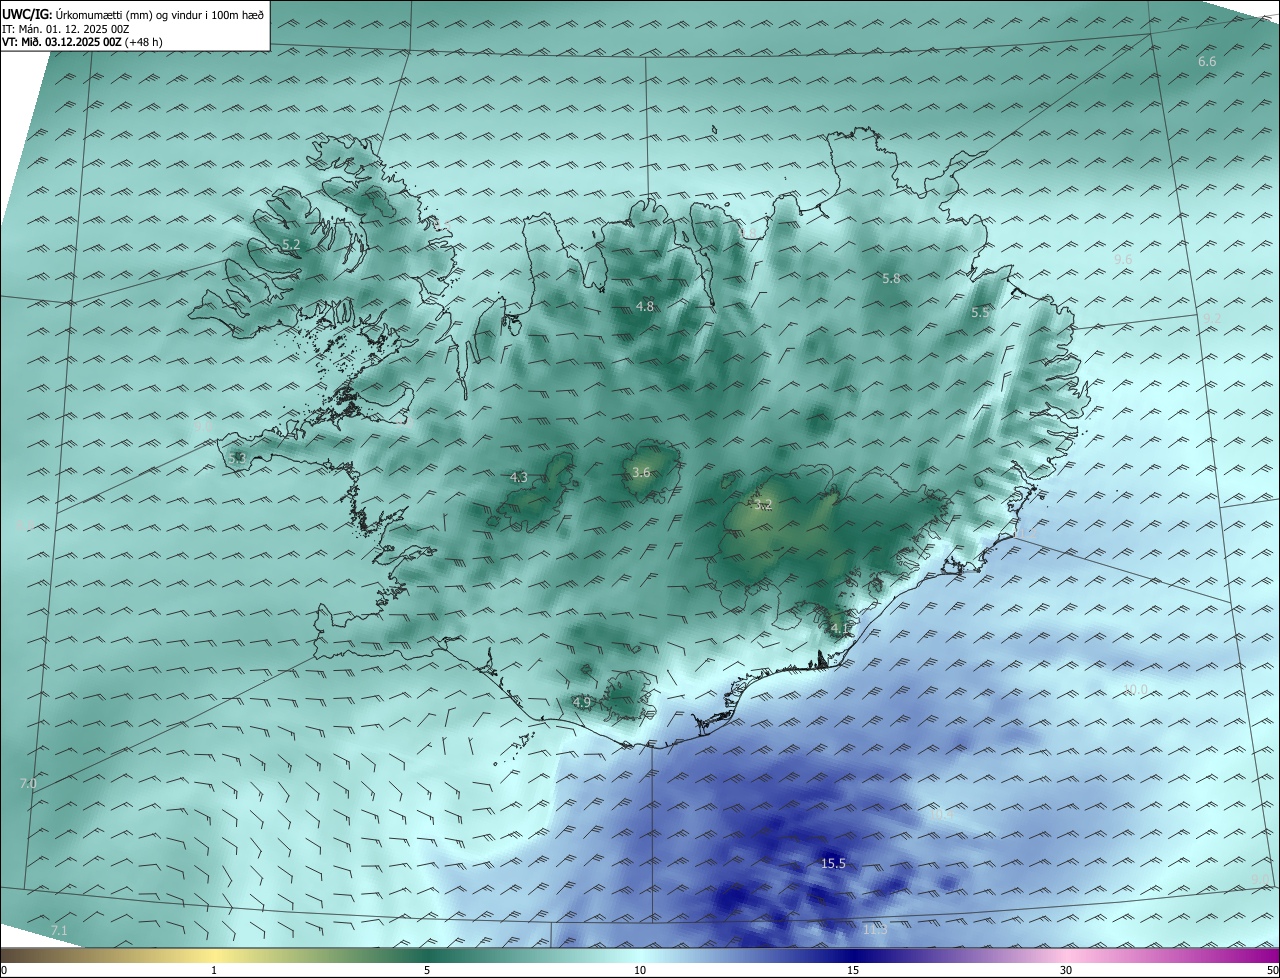Image resolution: width=1280 pixels, height=978 pixels.
Task: Click the 15 tick on the color scale
Action: (853, 970)
